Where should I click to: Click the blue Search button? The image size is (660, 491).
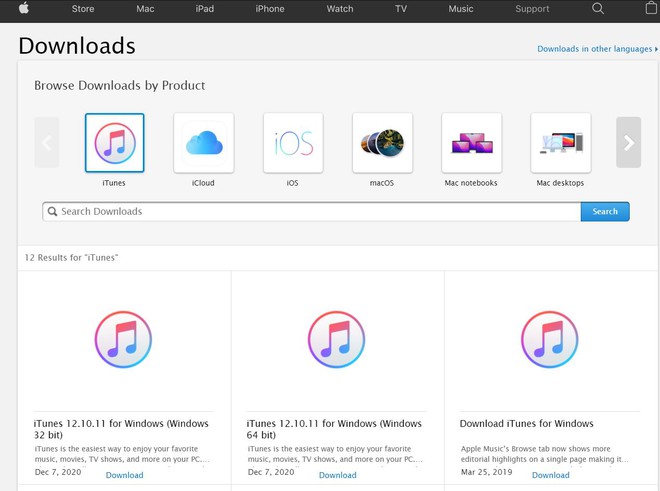click(x=605, y=211)
